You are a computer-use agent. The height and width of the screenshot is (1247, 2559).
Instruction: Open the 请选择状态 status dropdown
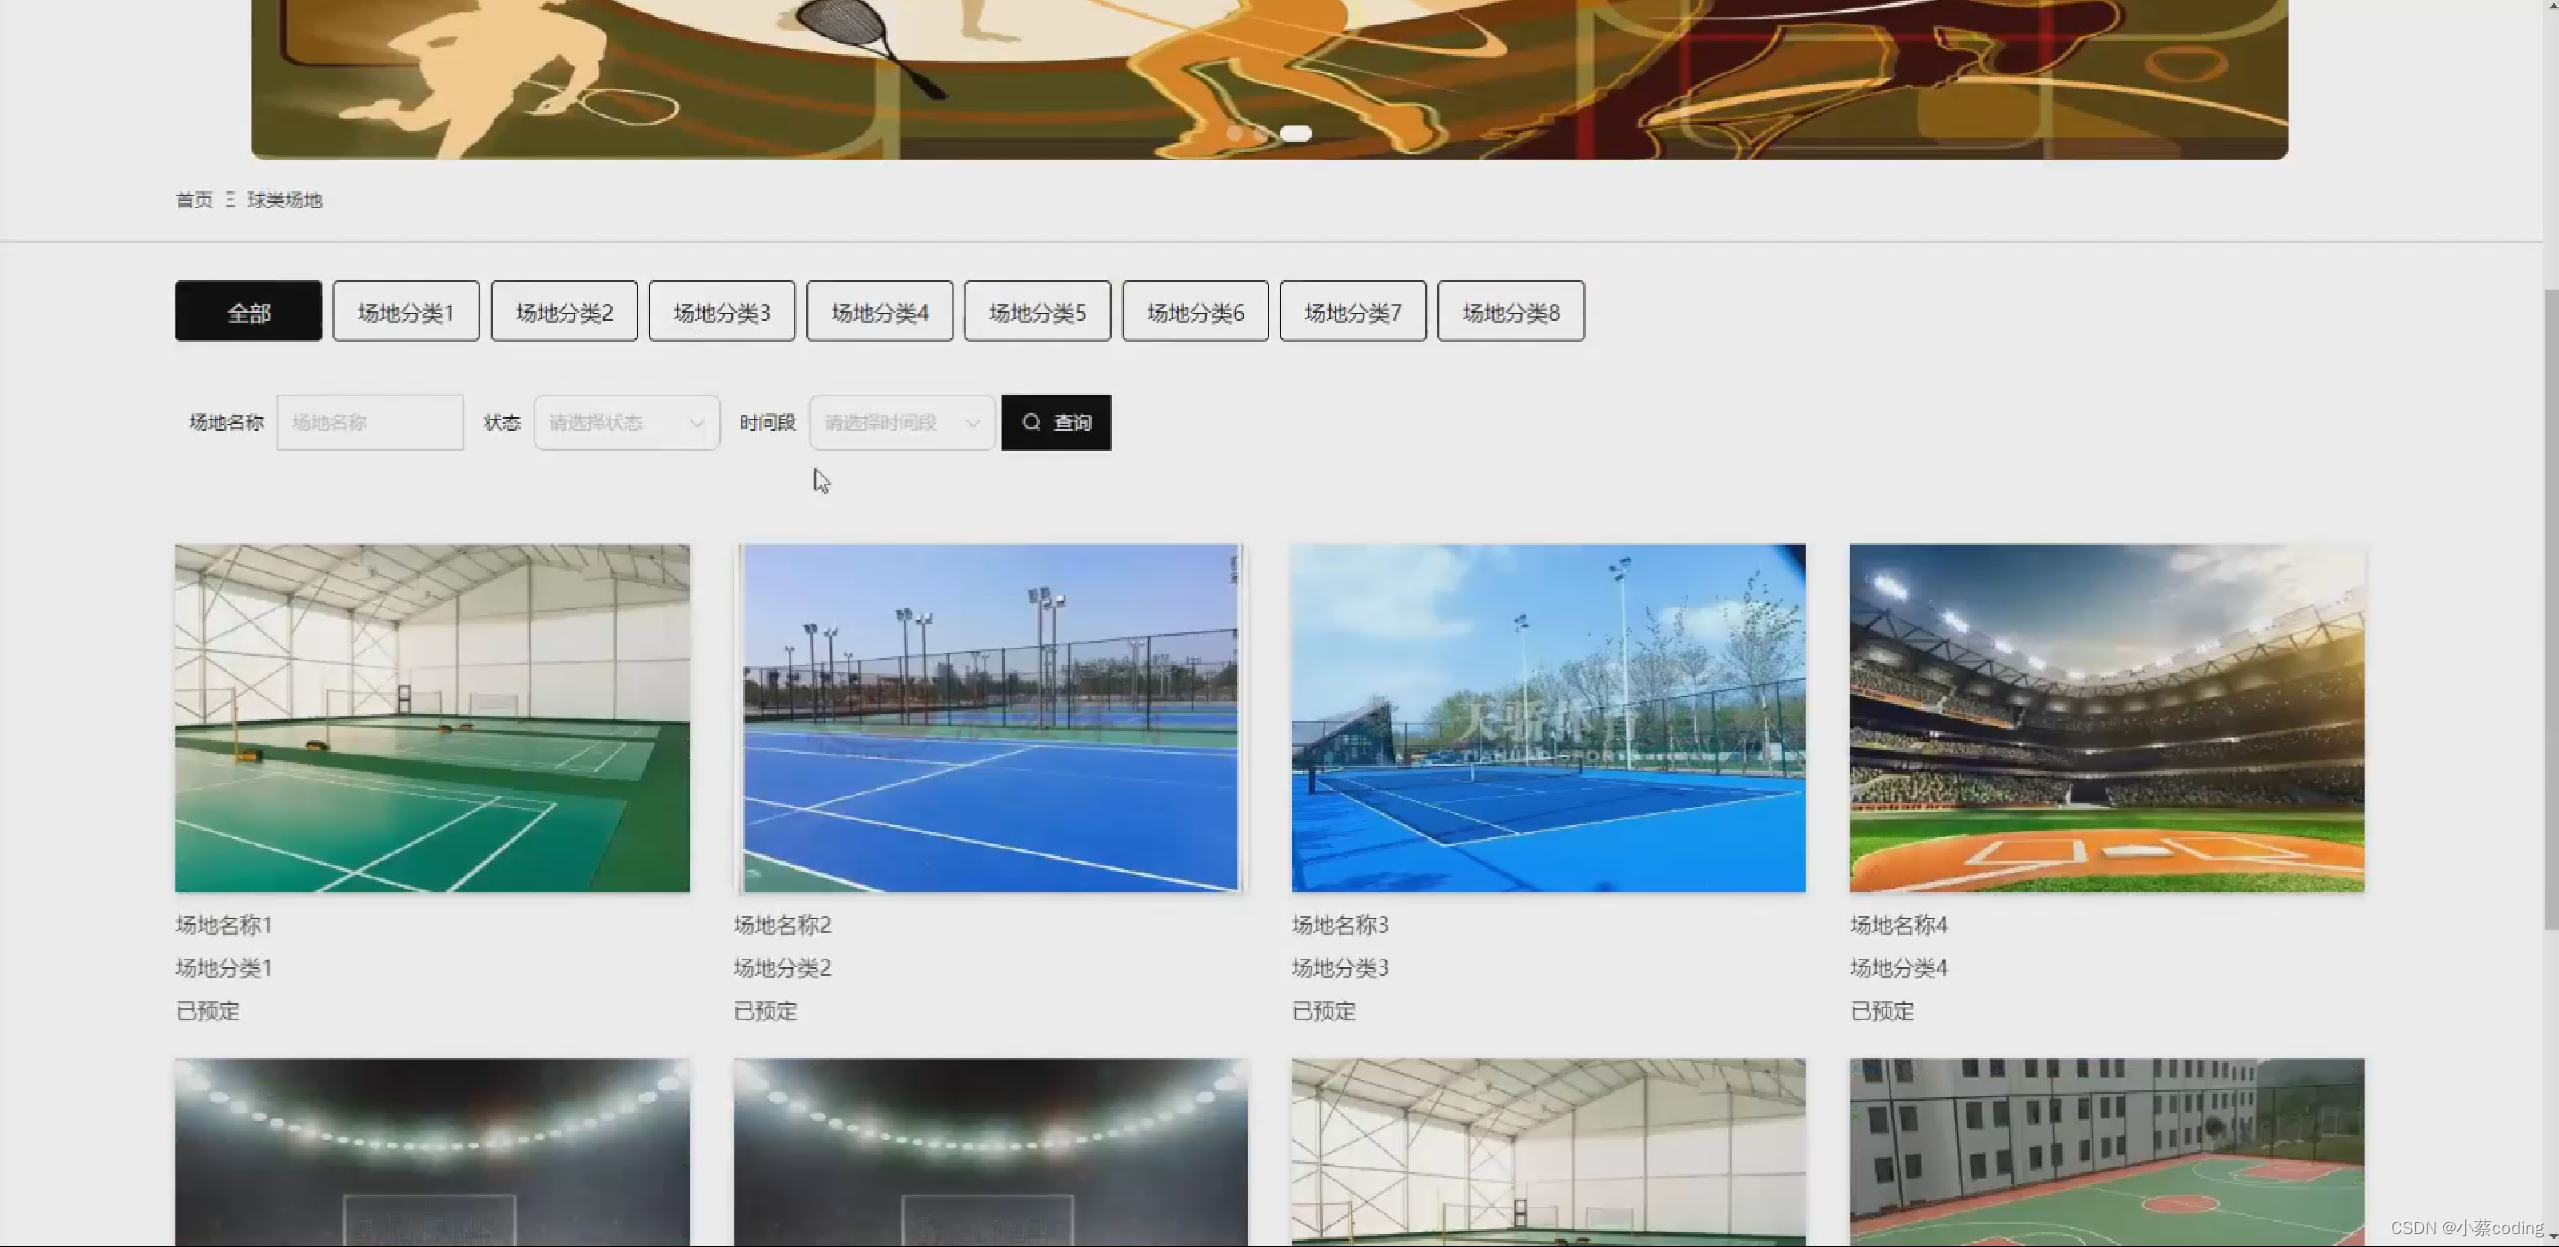click(x=627, y=423)
